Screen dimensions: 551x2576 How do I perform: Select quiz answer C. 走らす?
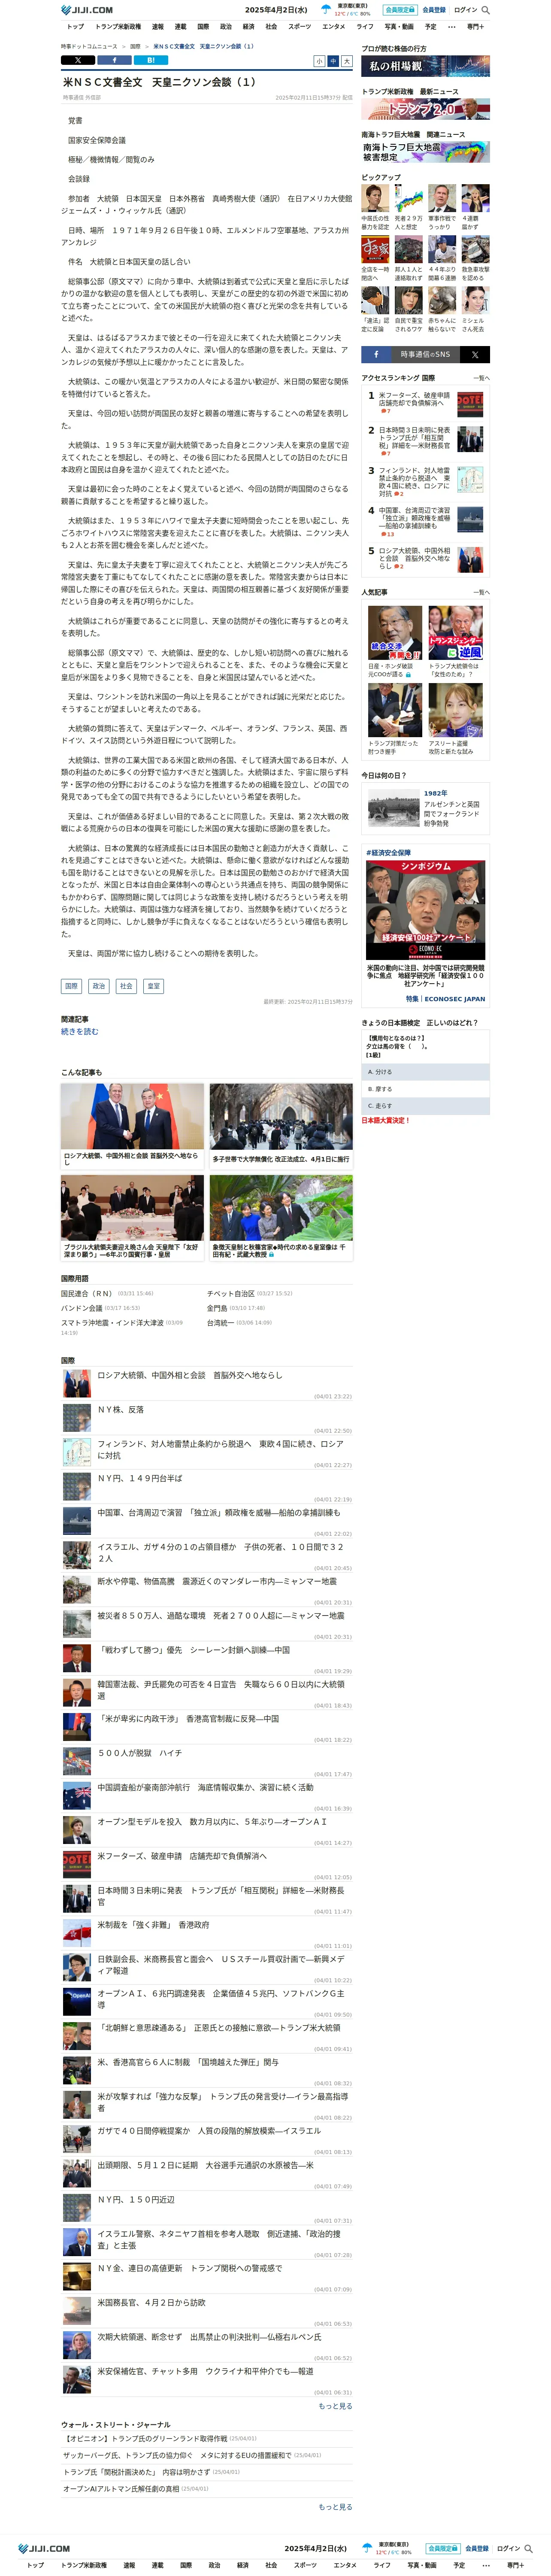426,1106
